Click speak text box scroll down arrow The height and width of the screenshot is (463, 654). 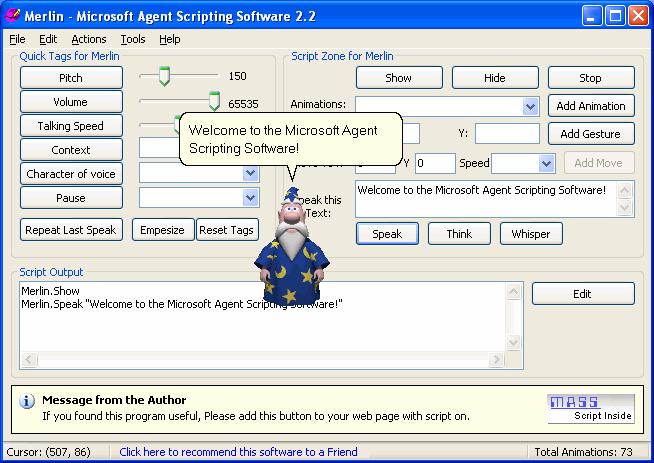tap(625, 207)
